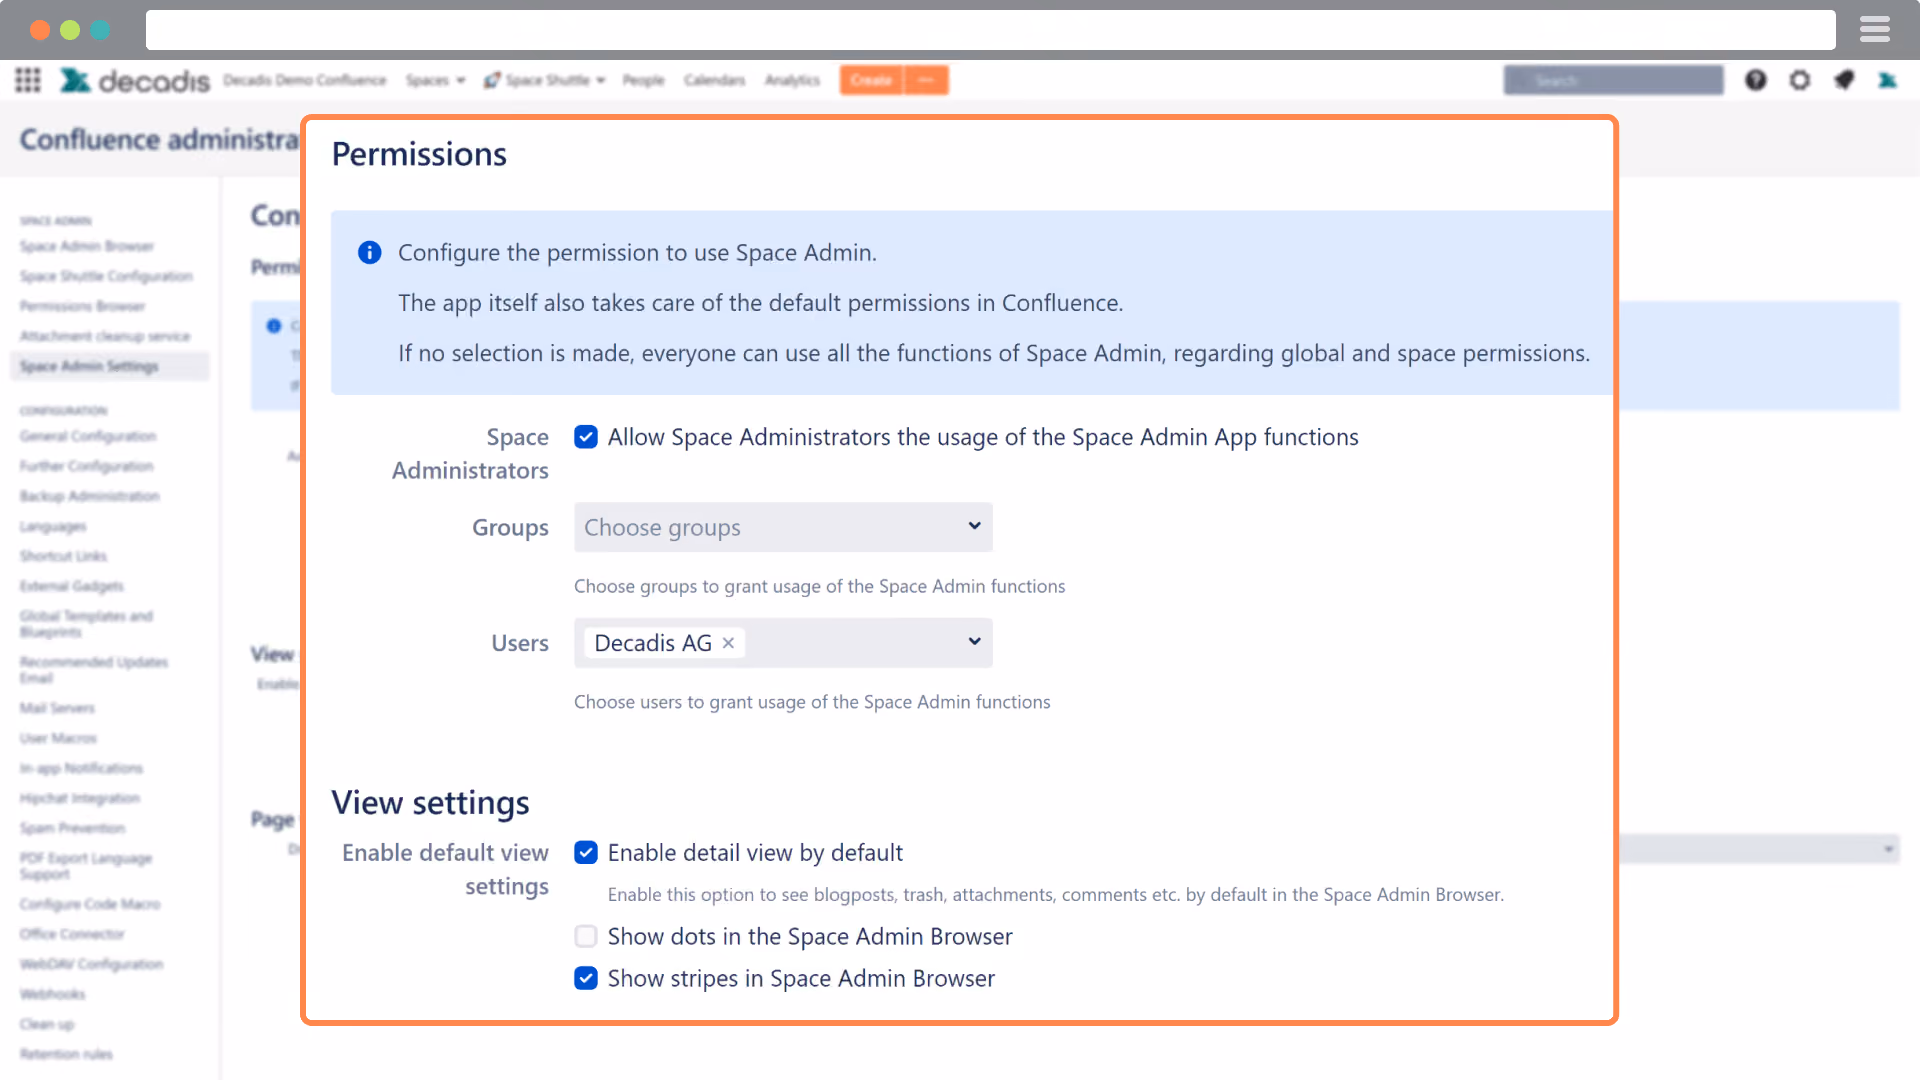Open the administration gear icon
This screenshot has width=1920, height=1080.
pyautogui.click(x=1800, y=80)
